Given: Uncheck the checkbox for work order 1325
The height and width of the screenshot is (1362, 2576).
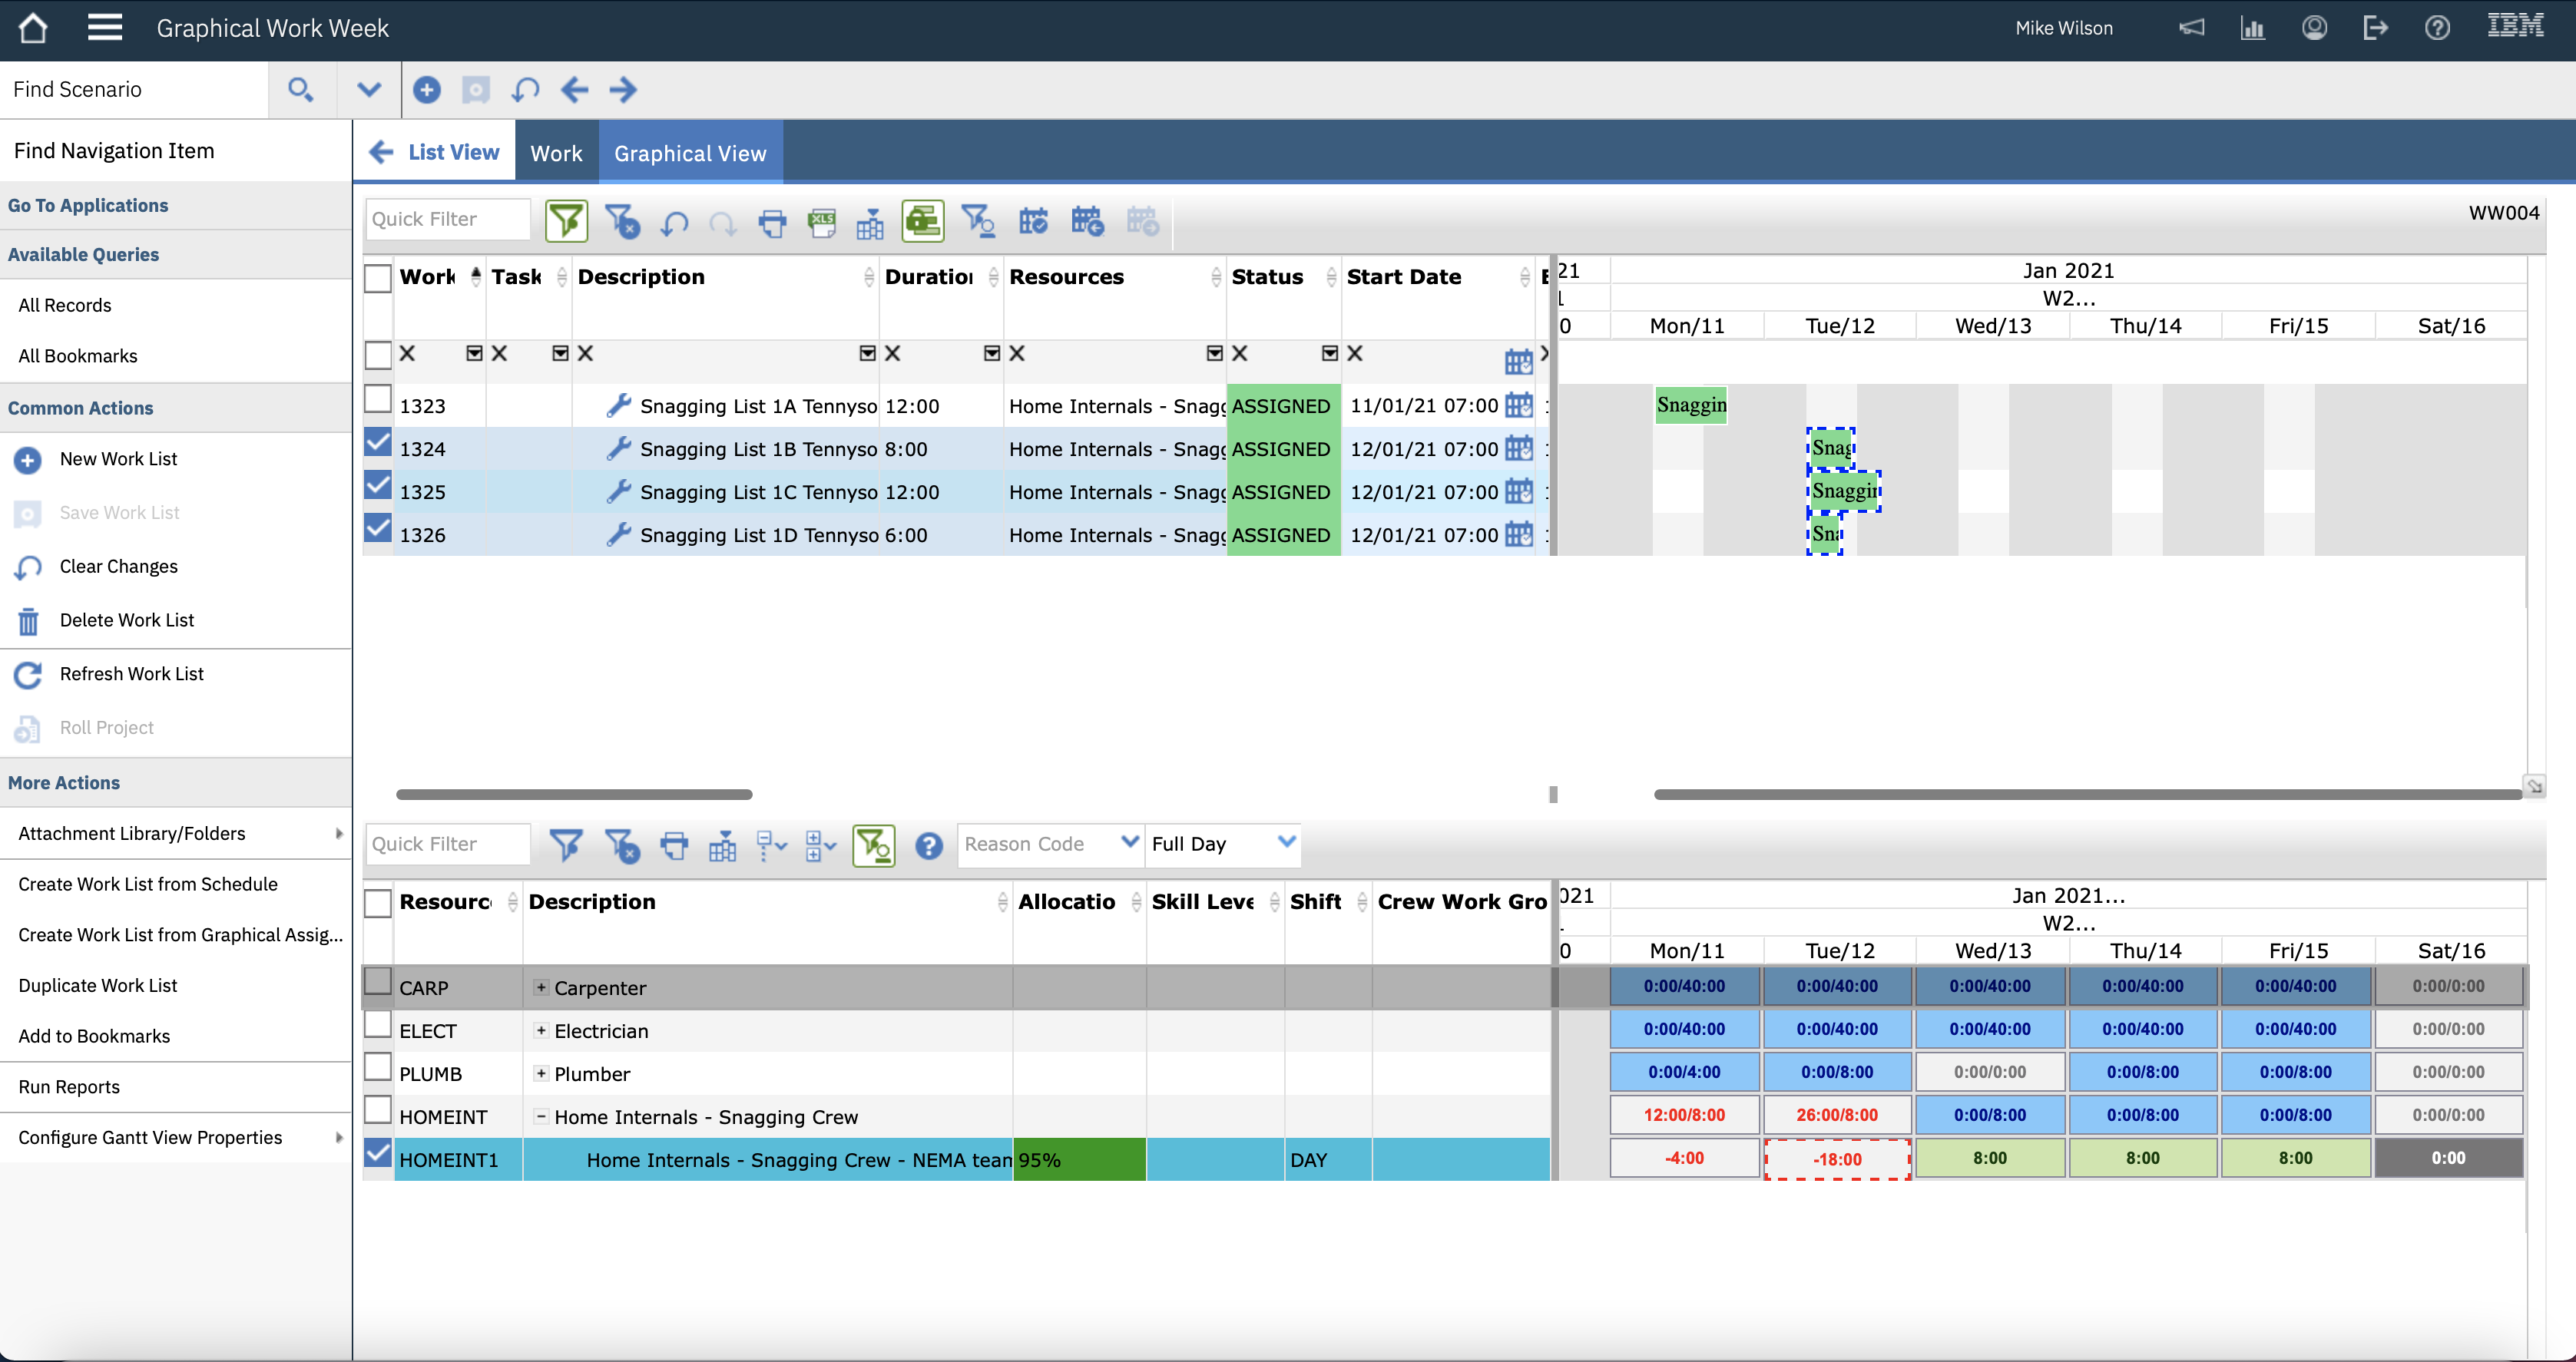Looking at the screenshot, I should click(x=377, y=486).
